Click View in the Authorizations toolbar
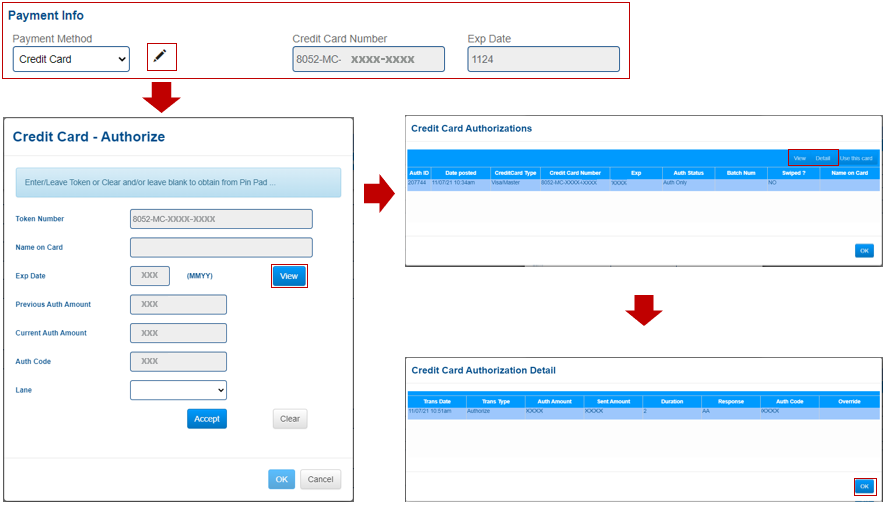This screenshot has width=886, height=506. pos(799,158)
